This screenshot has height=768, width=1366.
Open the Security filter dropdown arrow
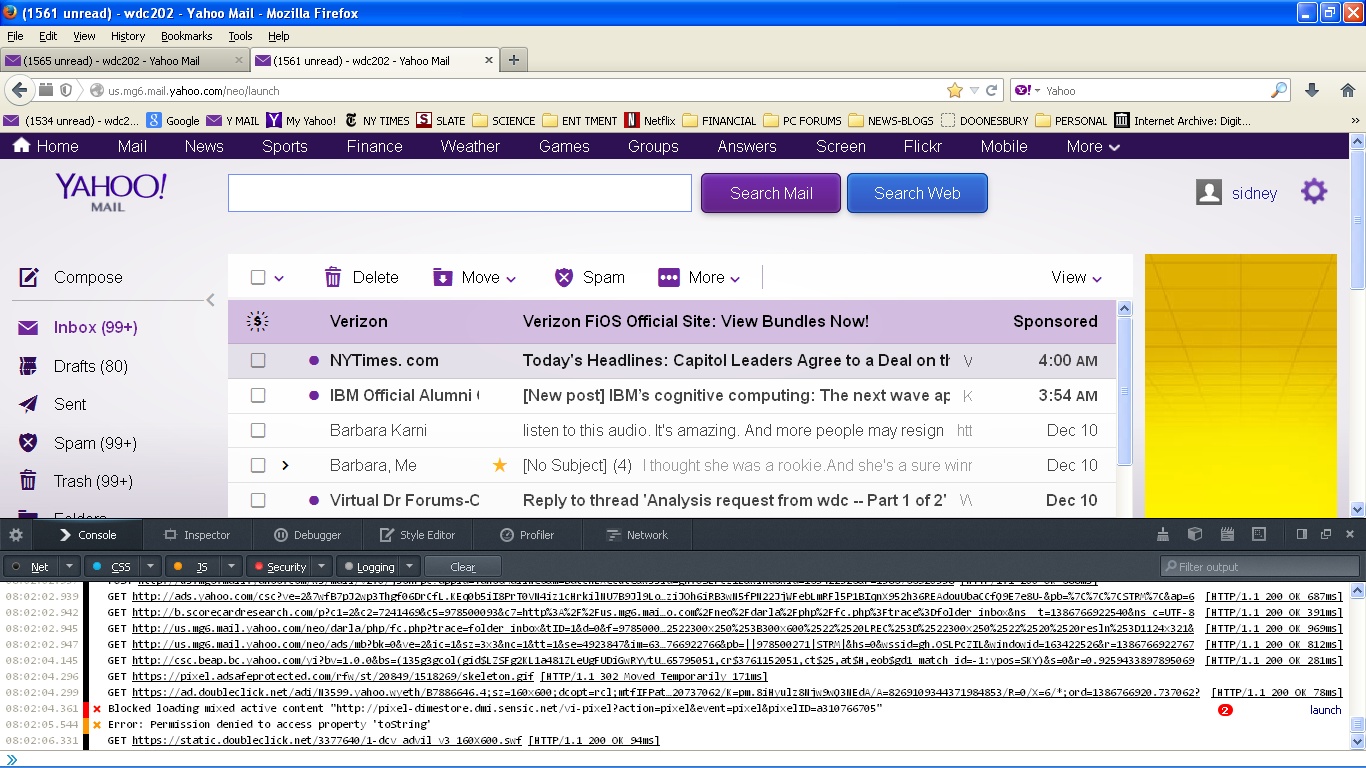(x=320, y=567)
